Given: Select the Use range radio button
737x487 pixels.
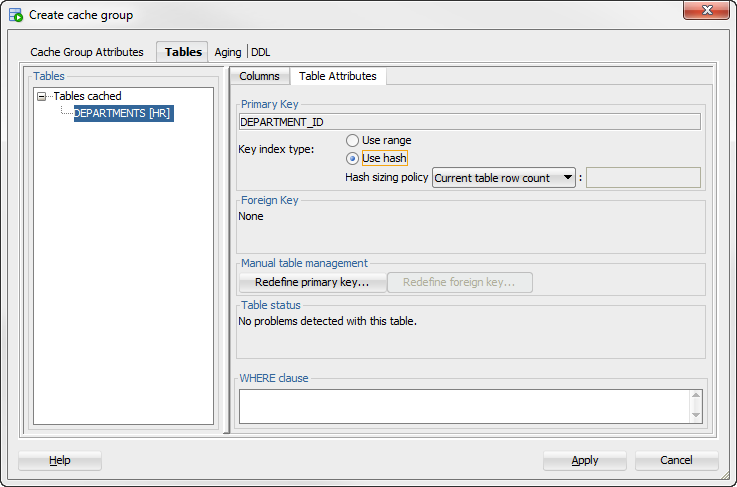Looking at the screenshot, I should tap(353, 140).
